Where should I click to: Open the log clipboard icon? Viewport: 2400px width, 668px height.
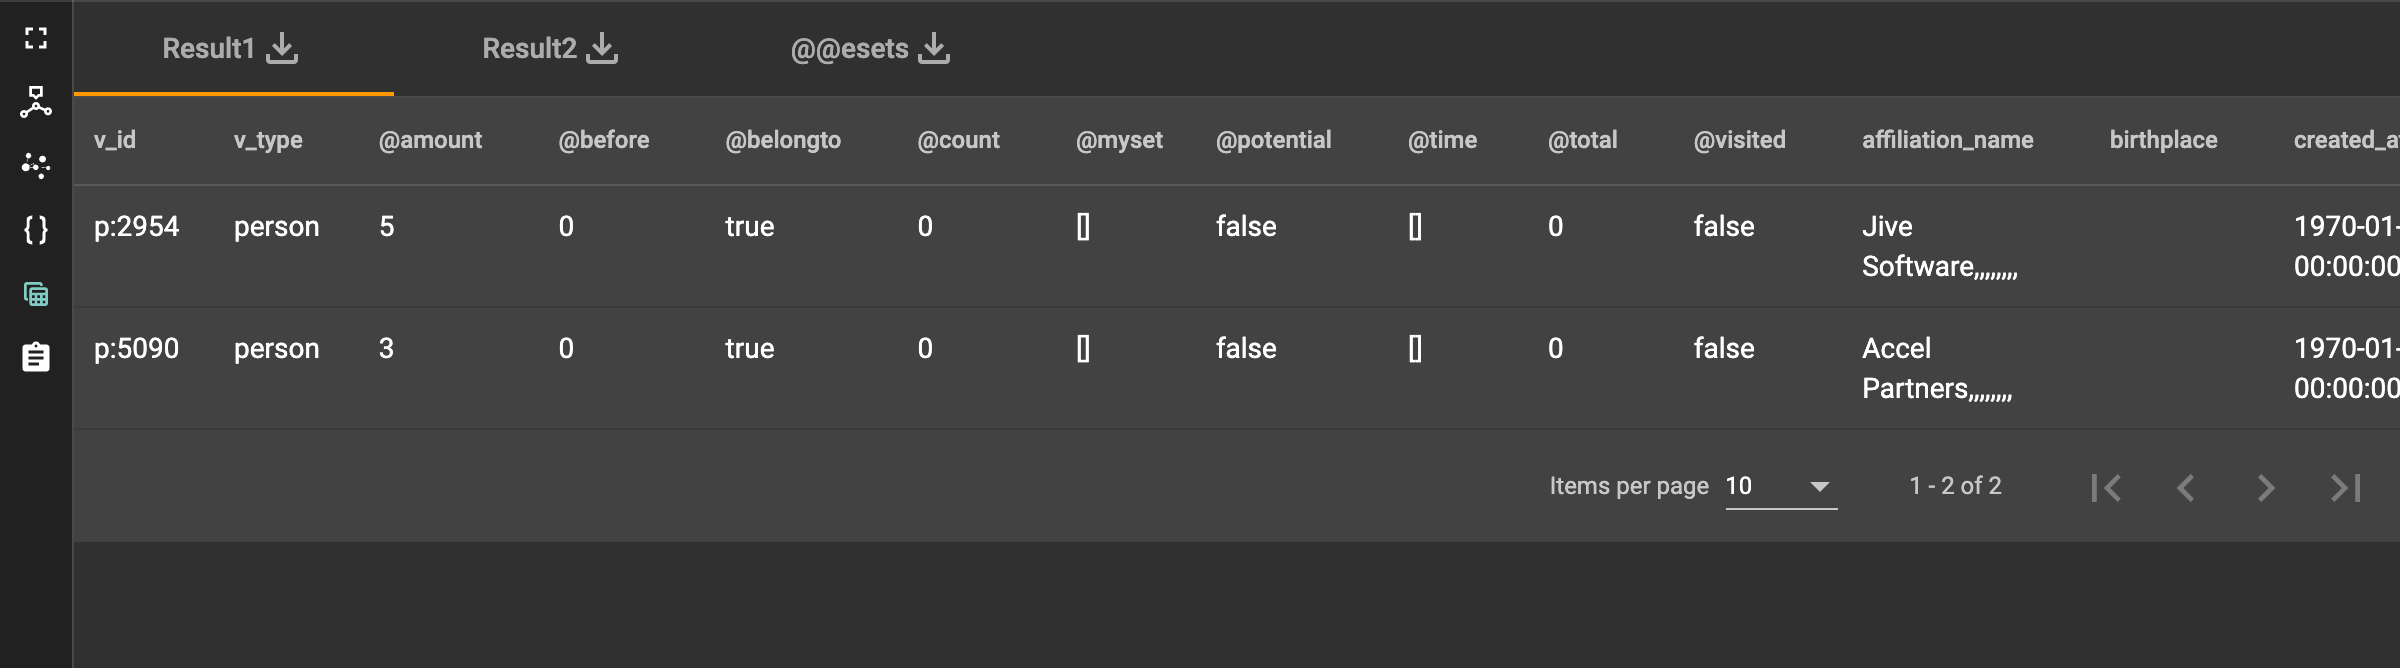click(x=36, y=357)
